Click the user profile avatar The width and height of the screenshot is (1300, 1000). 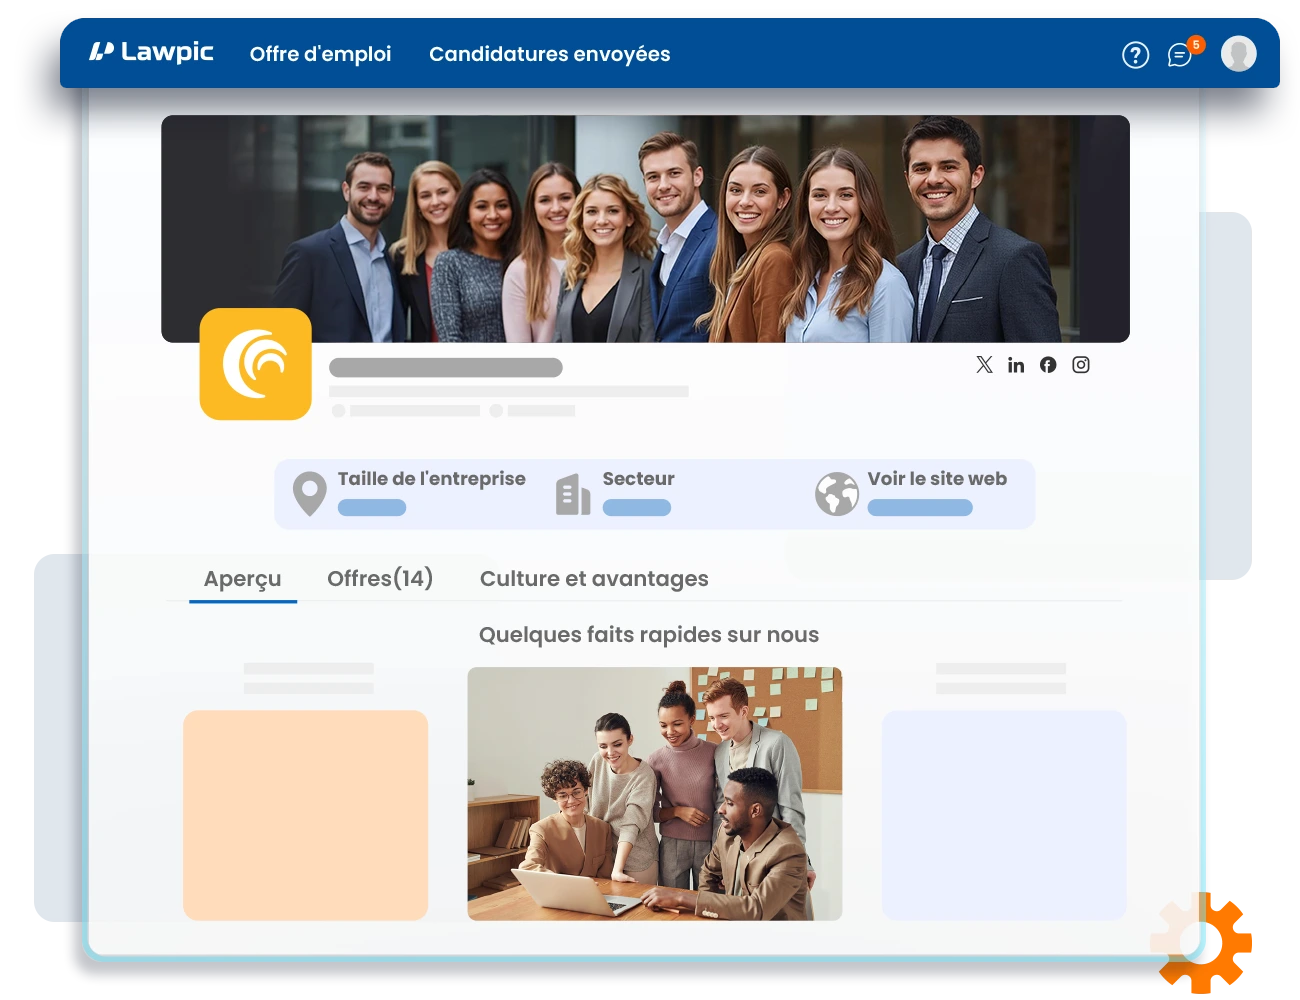click(1238, 54)
